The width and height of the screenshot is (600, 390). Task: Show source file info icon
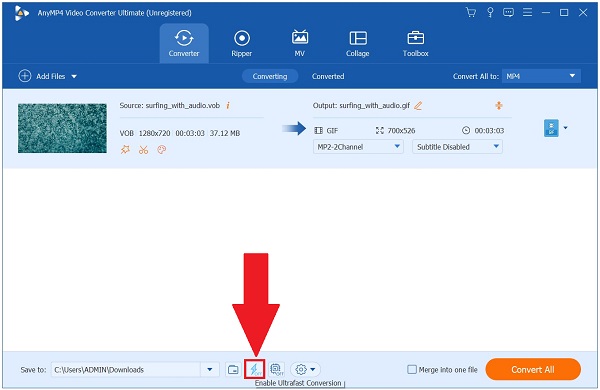(228, 105)
